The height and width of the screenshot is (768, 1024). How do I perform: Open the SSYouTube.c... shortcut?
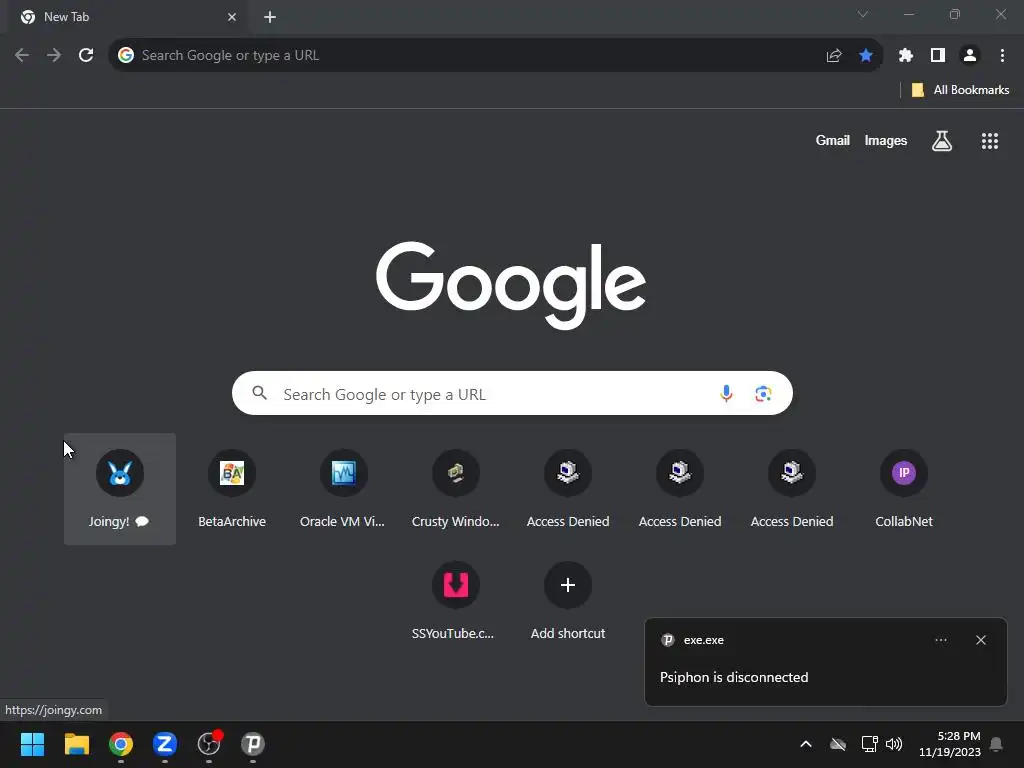coord(456,601)
